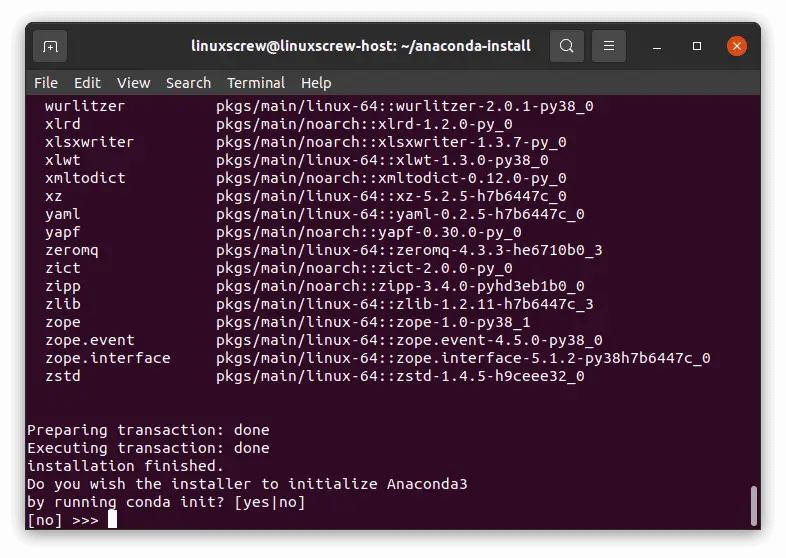Click the package name zope.event
This screenshot has width=786, height=558.
point(90,340)
